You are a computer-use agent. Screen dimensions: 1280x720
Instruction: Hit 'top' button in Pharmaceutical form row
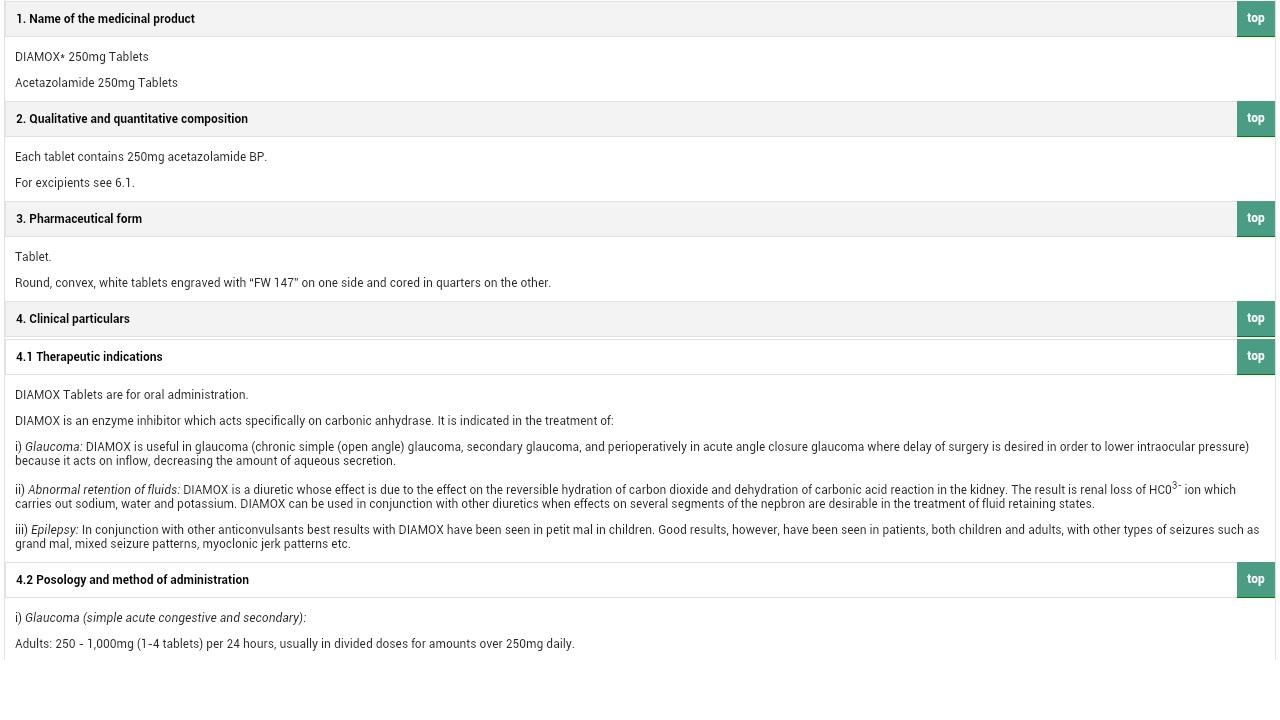pyautogui.click(x=1255, y=219)
